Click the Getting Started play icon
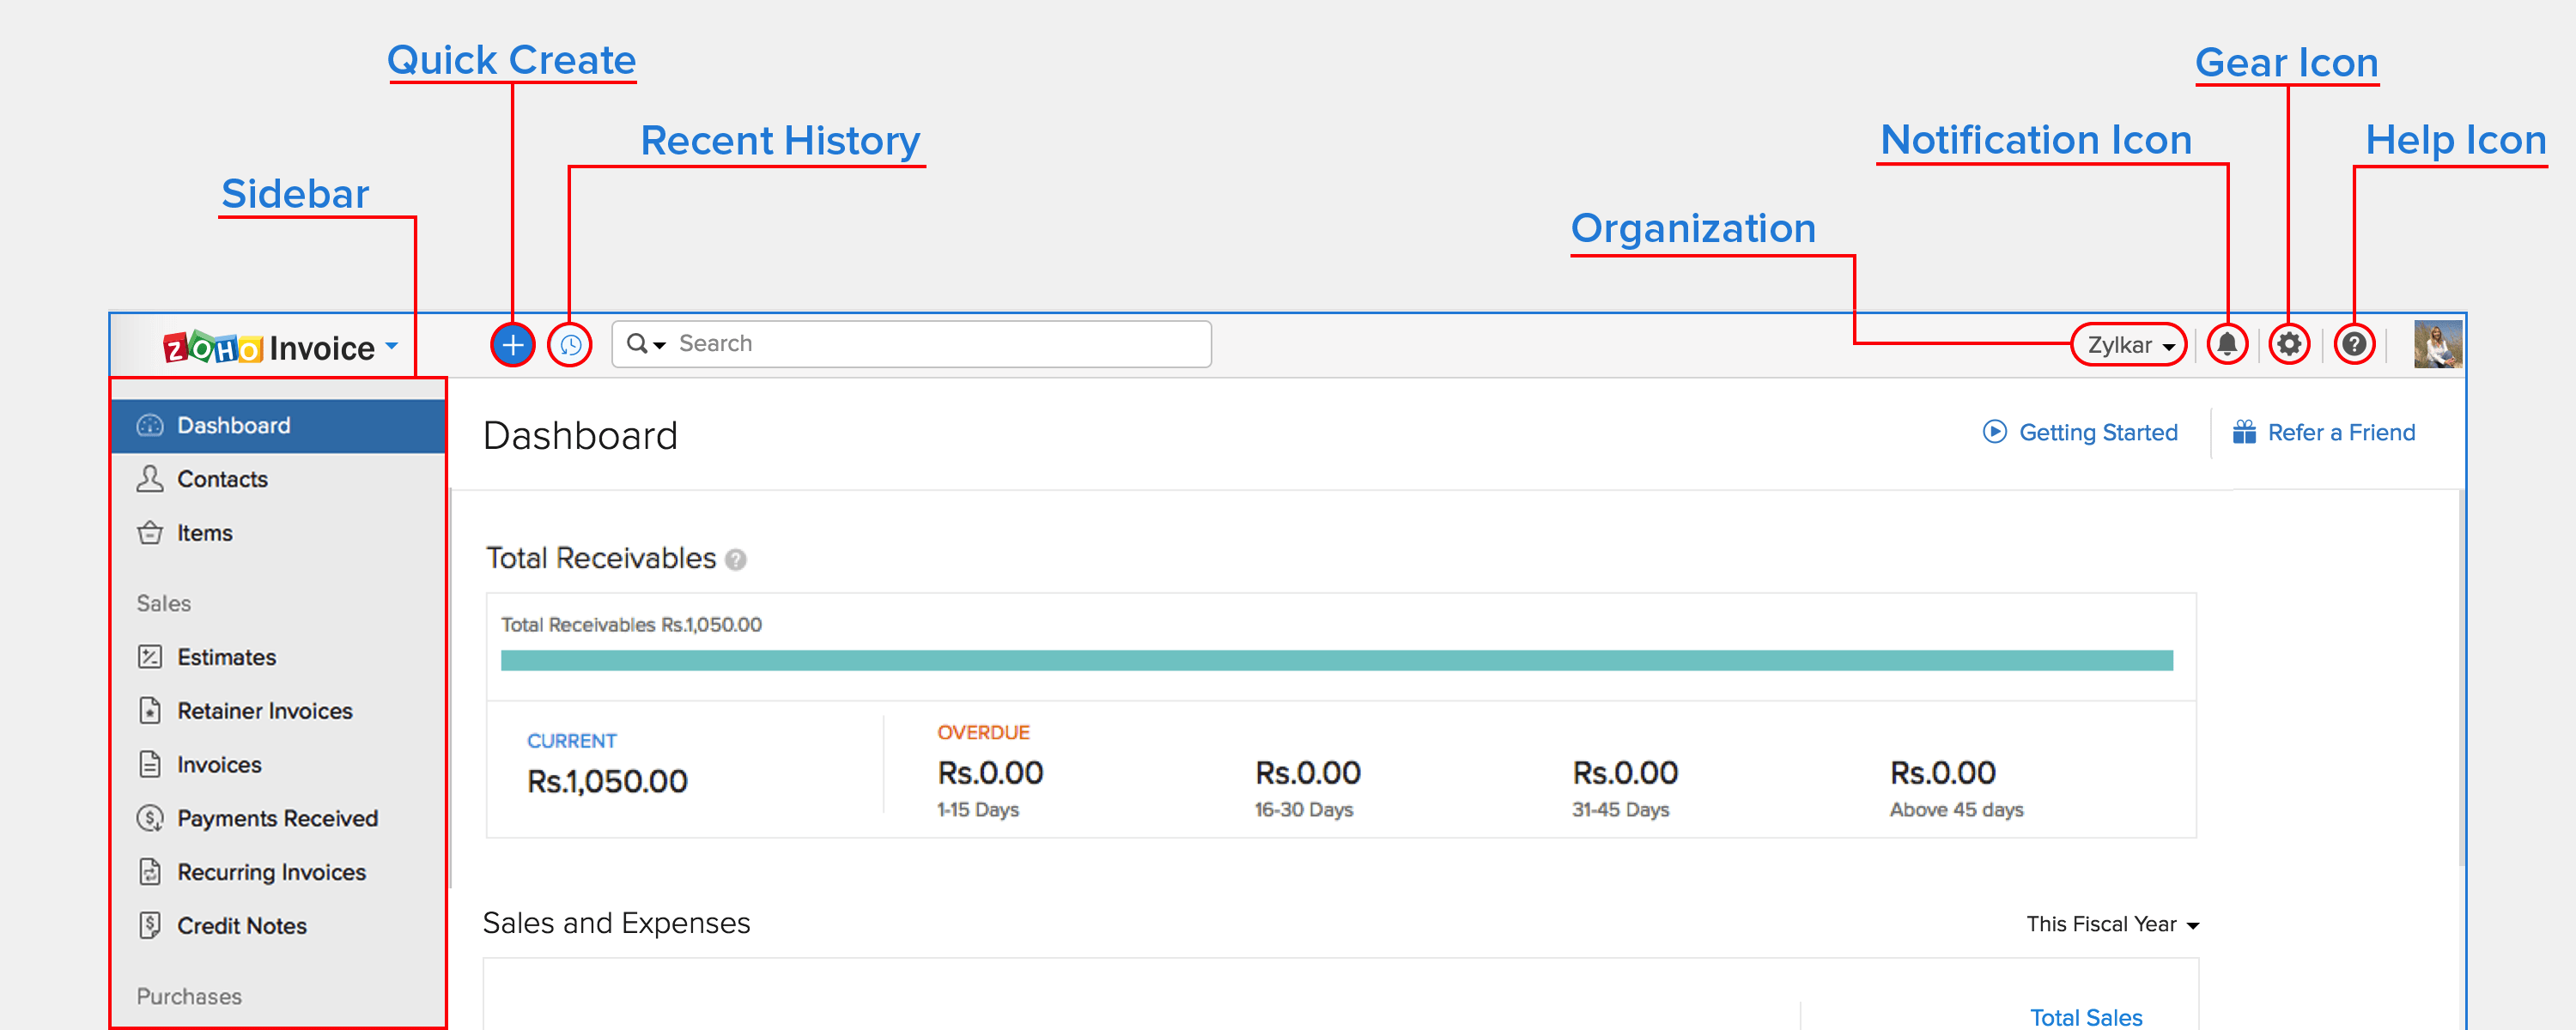This screenshot has height=1030, width=2576. [1995, 432]
